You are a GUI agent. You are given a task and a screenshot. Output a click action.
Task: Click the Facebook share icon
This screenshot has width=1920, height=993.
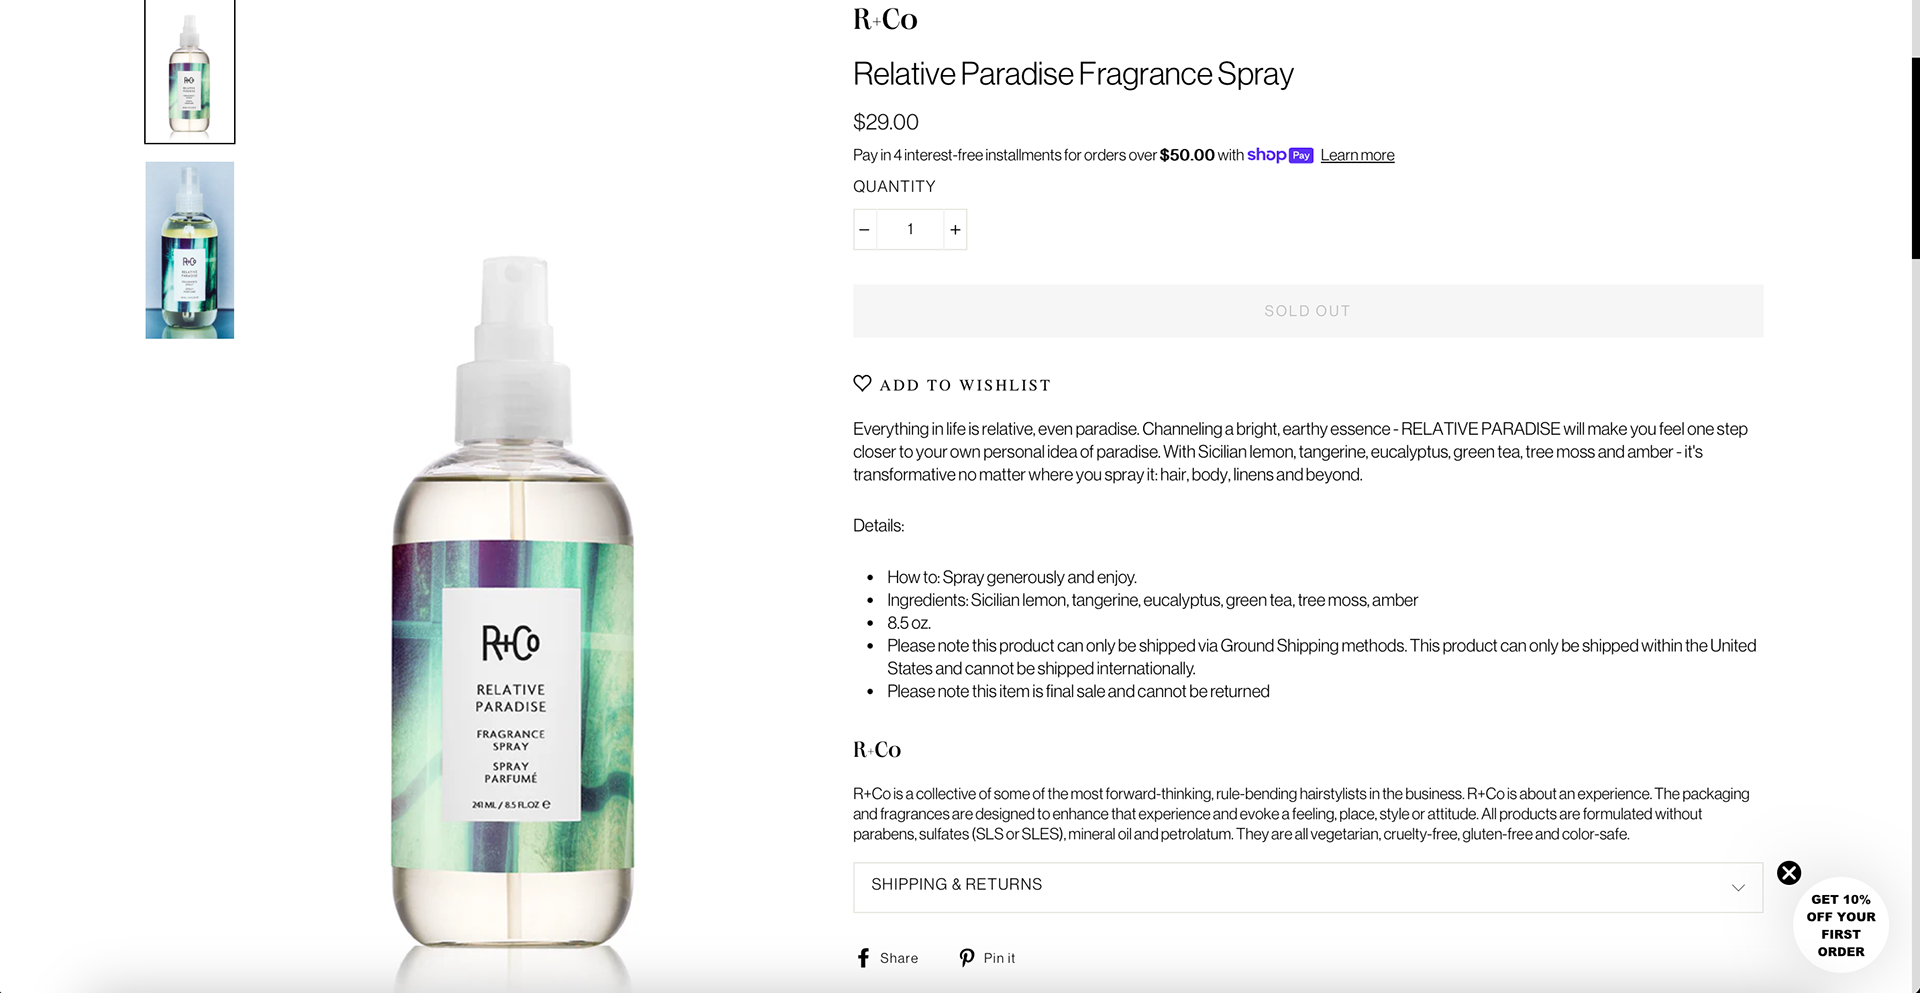coord(863,958)
